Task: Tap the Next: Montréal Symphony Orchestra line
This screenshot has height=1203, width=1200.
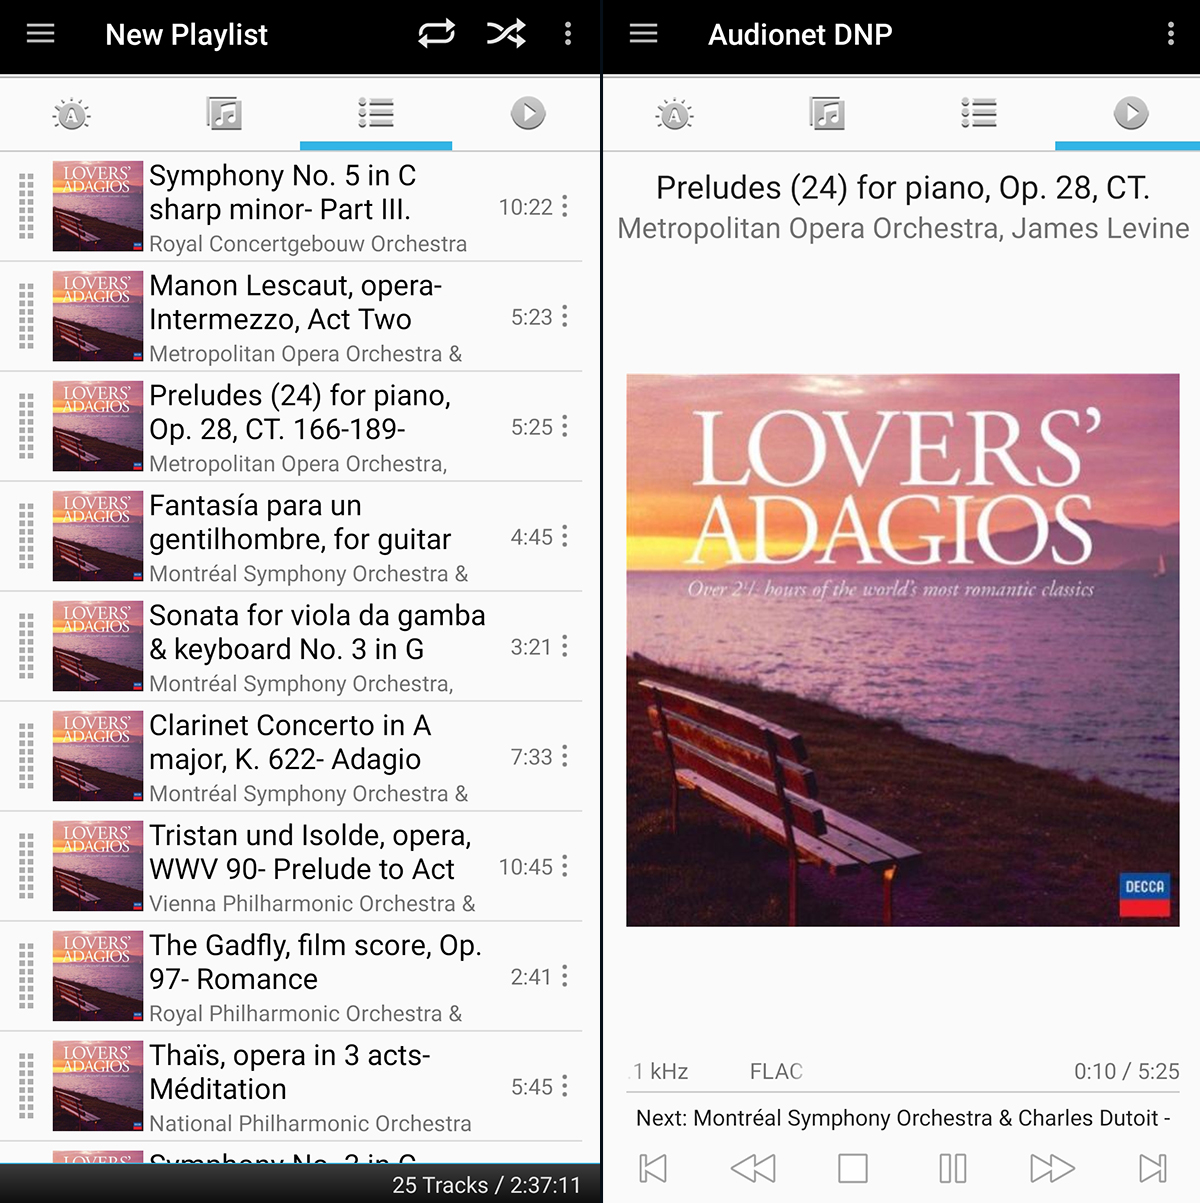Action: (x=903, y=1118)
